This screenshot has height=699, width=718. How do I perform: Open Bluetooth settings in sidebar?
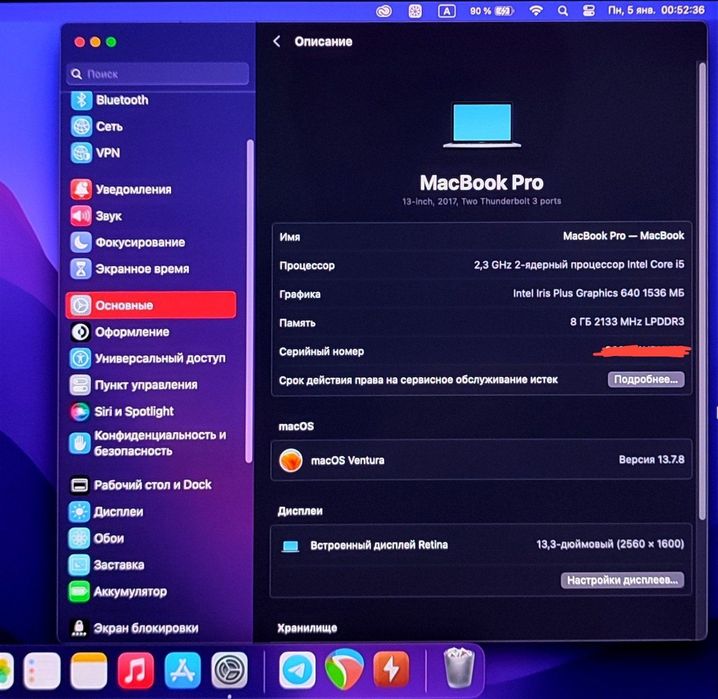click(x=110, y=100)
